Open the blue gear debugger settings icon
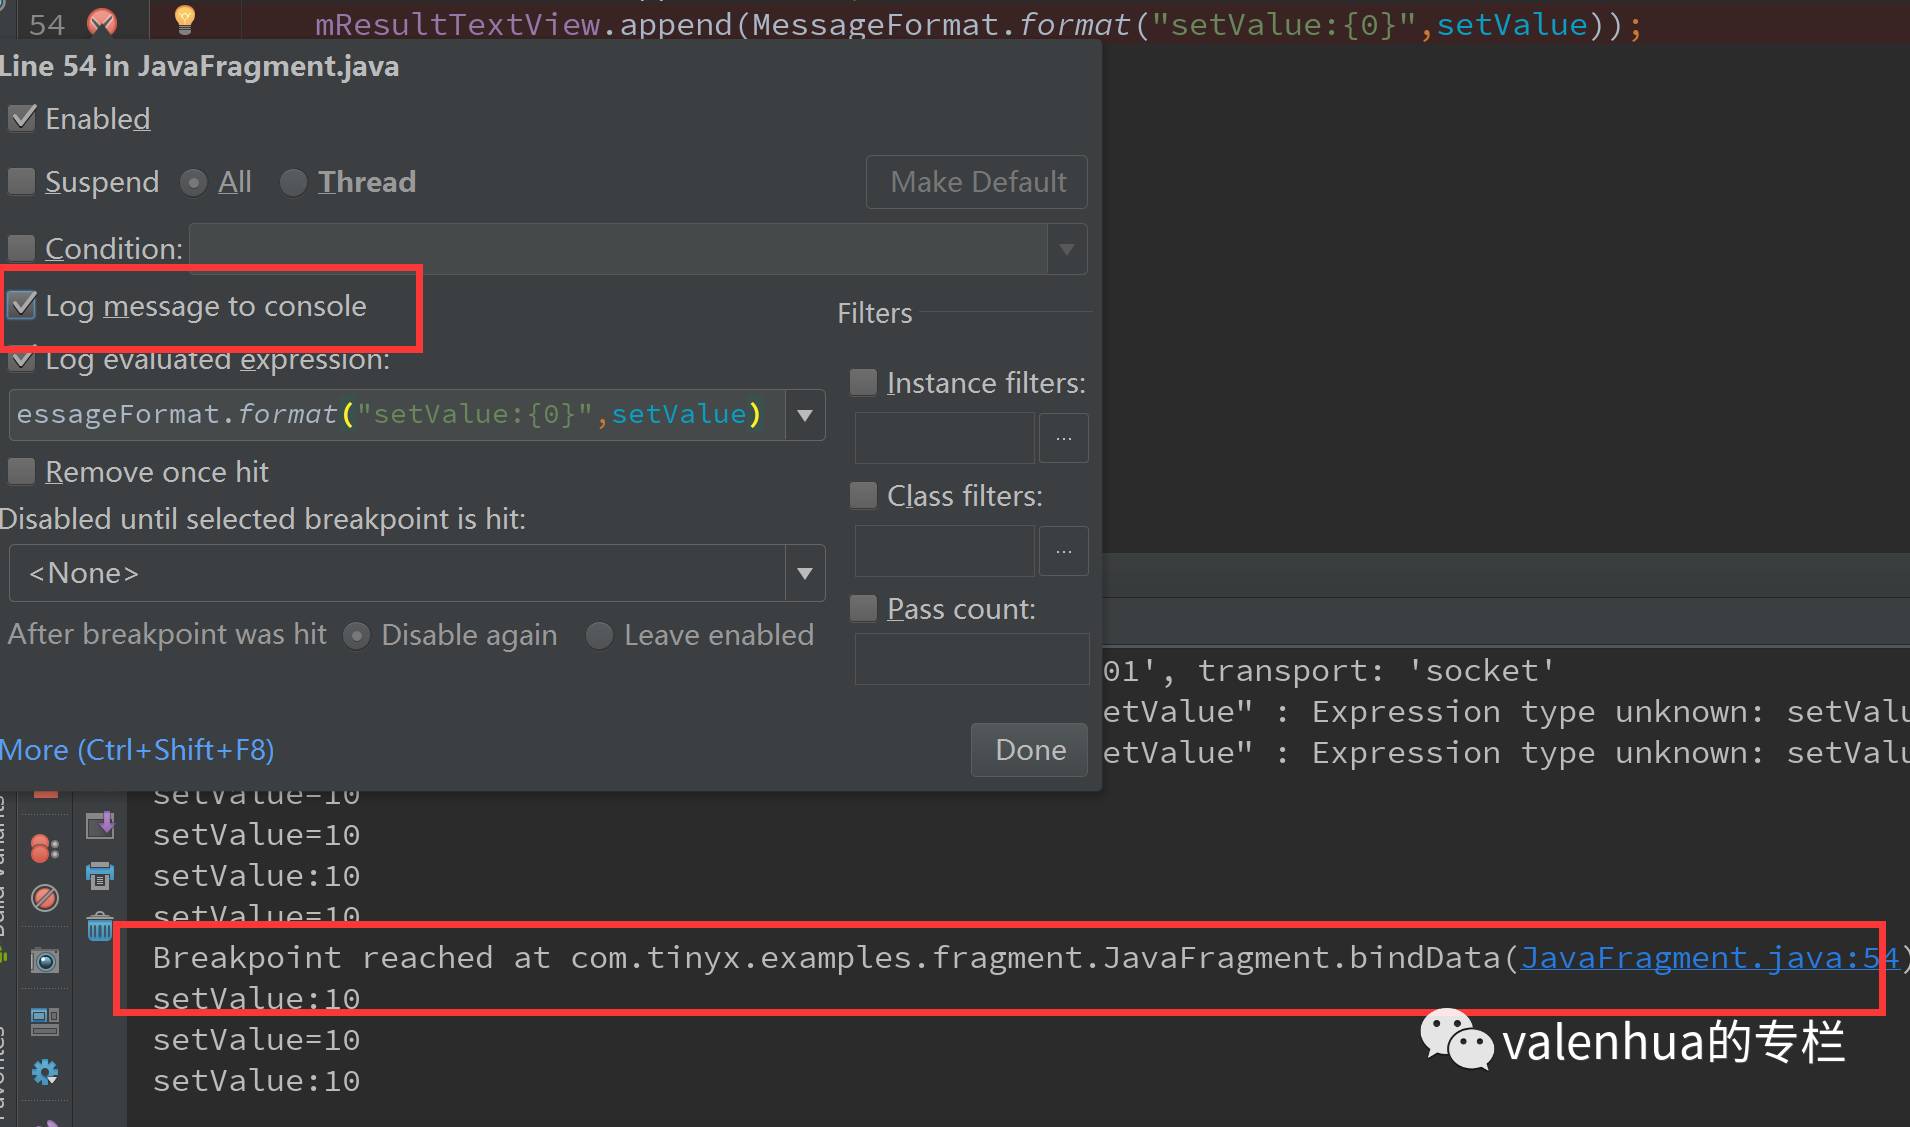This screenshot has width=1910, height=1127. [x=44, y=1073]
